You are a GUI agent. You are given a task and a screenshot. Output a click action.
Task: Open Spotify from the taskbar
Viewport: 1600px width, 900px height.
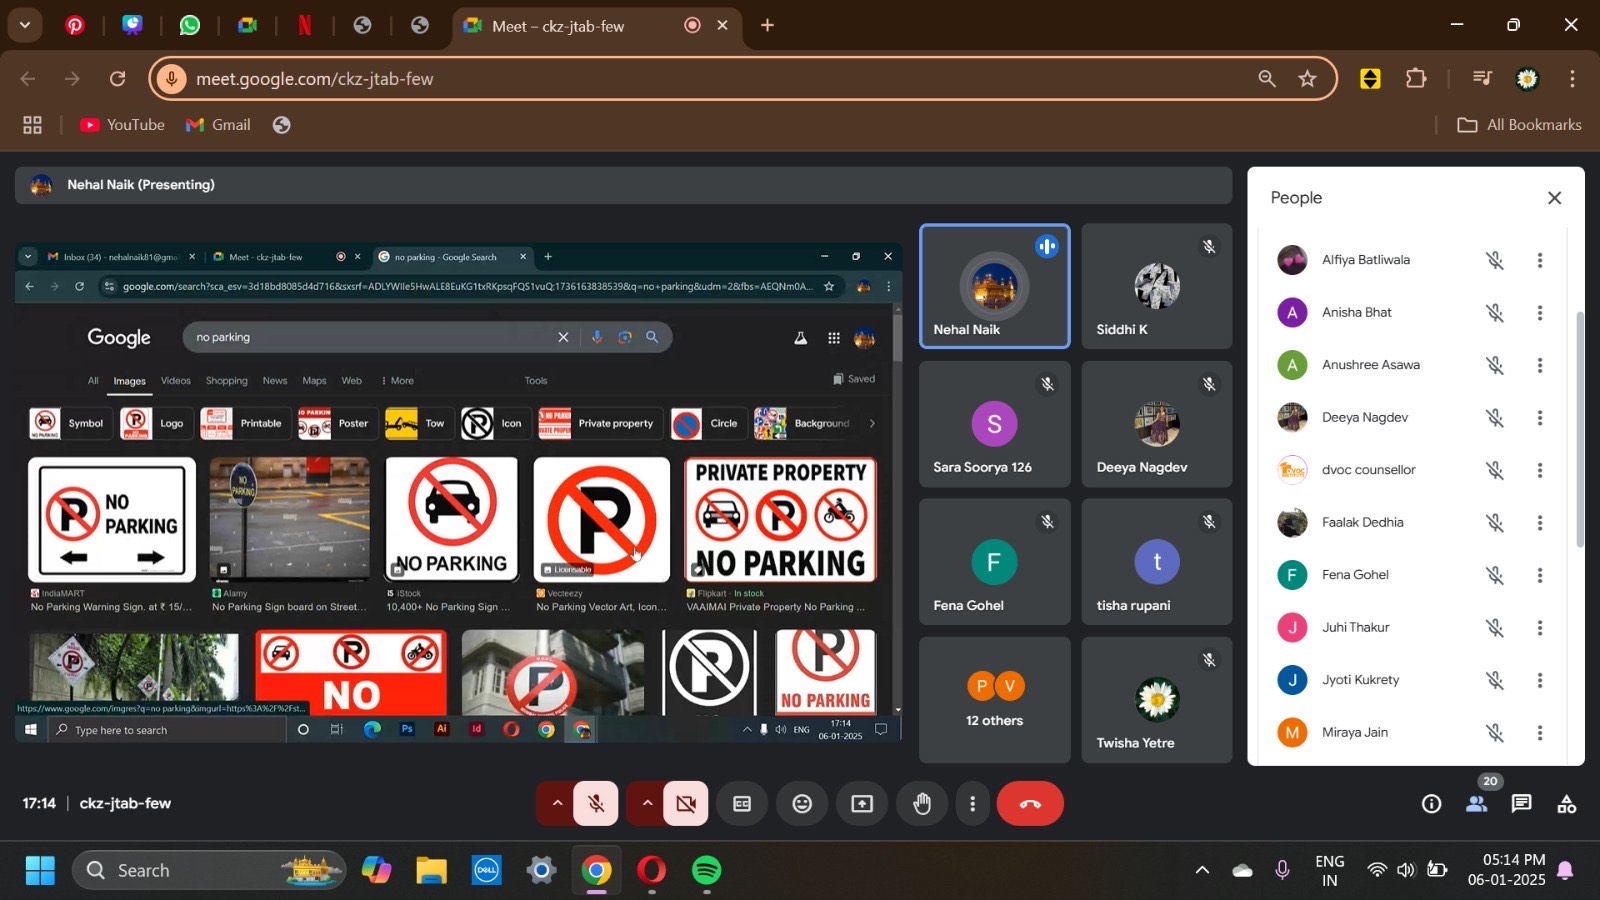pos(707,871)
